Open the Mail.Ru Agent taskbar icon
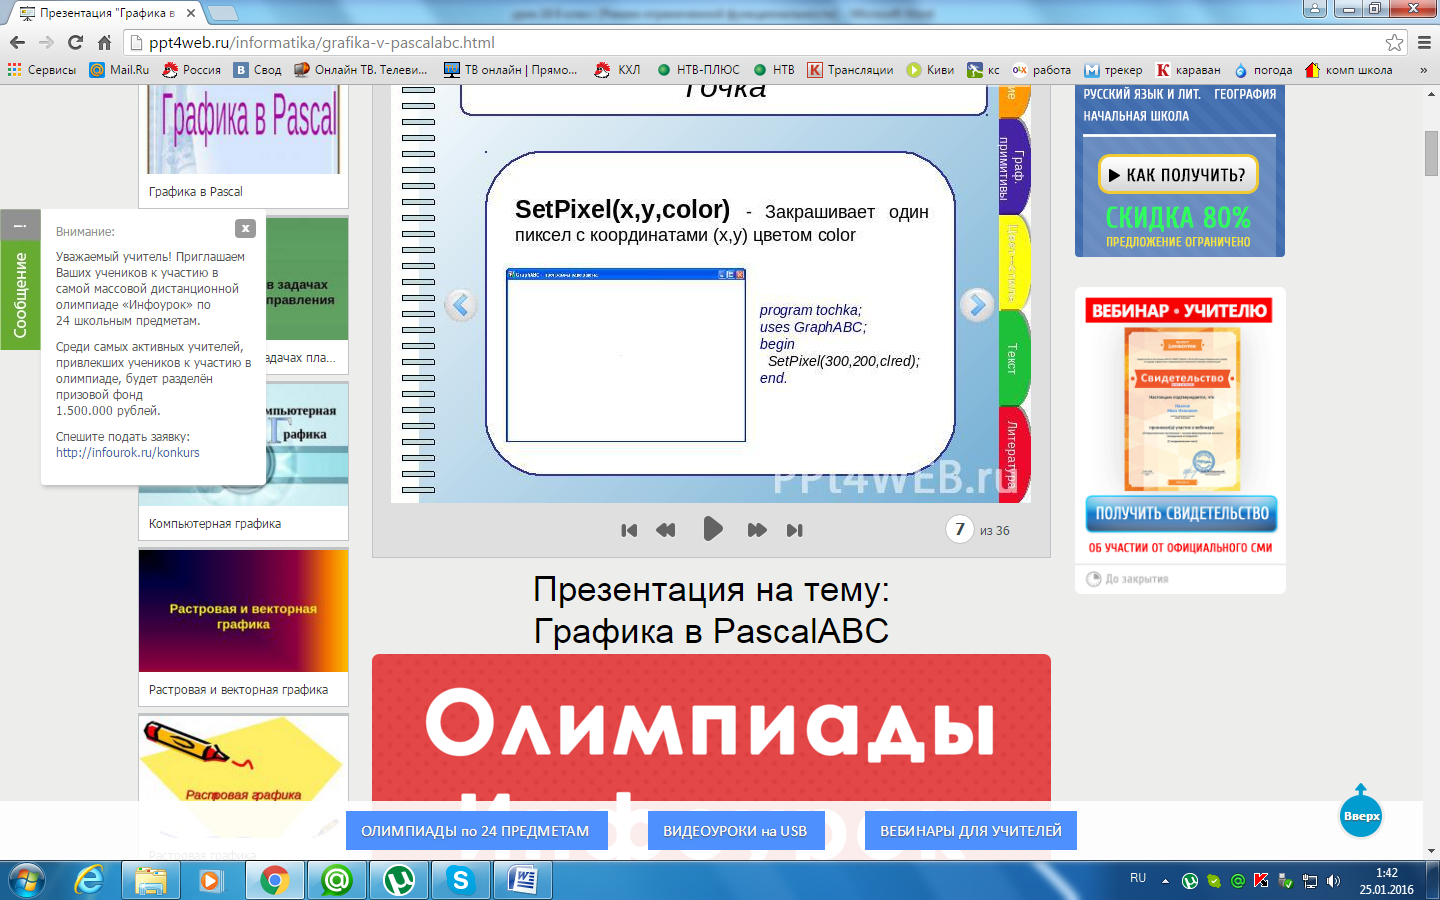 coord(337,880)
